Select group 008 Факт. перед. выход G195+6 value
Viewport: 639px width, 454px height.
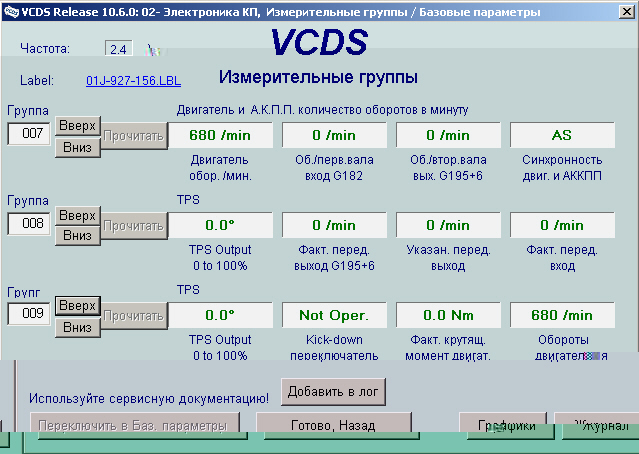334,225
